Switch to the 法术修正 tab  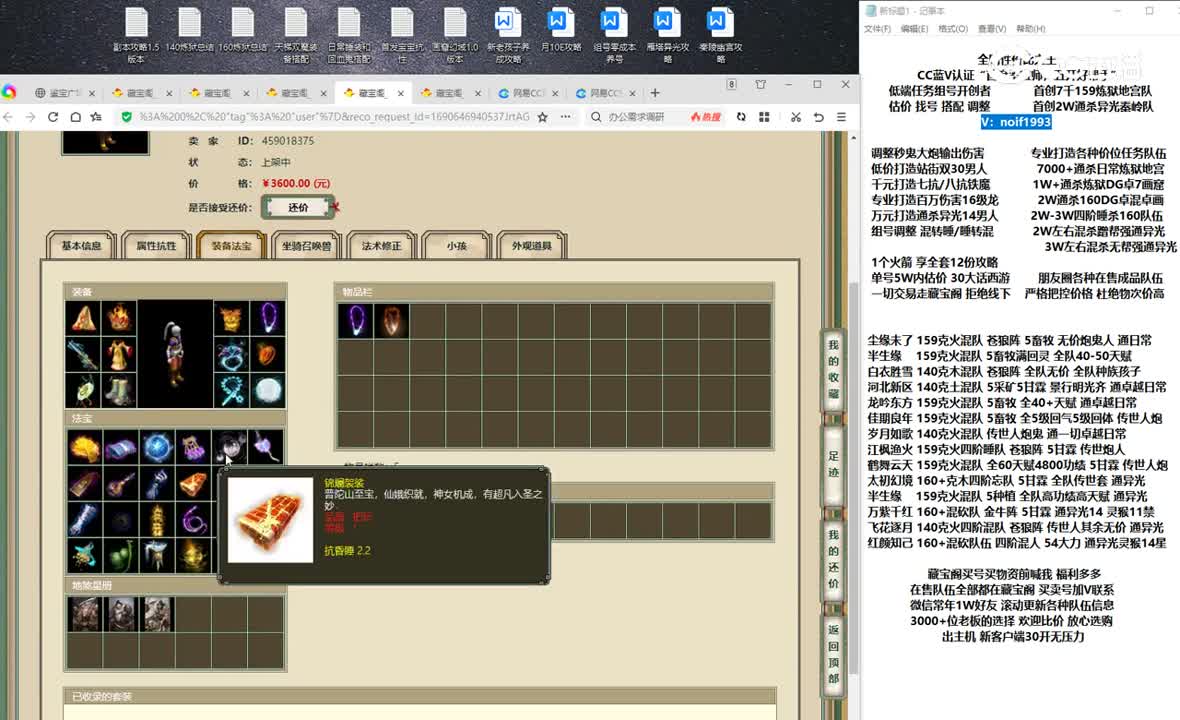(382, 246)
